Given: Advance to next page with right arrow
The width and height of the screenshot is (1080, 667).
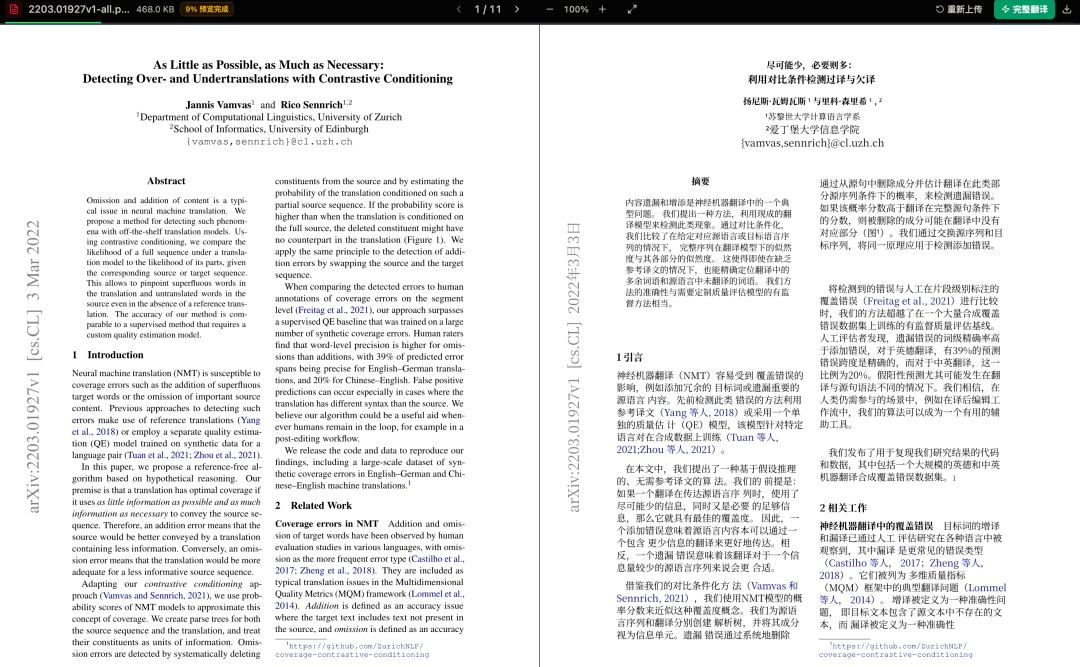Looking at the screenshot, I should [519, 9].
